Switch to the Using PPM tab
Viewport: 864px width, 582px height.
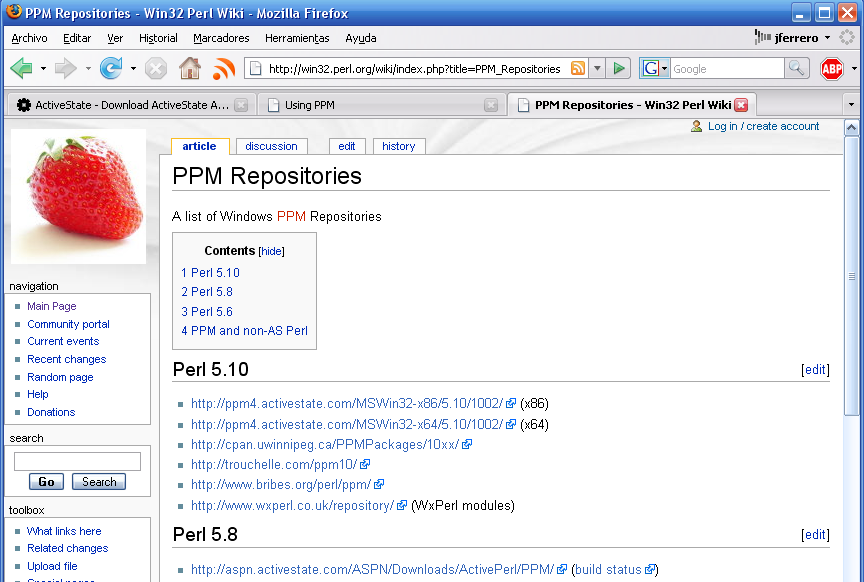point(380,105)
